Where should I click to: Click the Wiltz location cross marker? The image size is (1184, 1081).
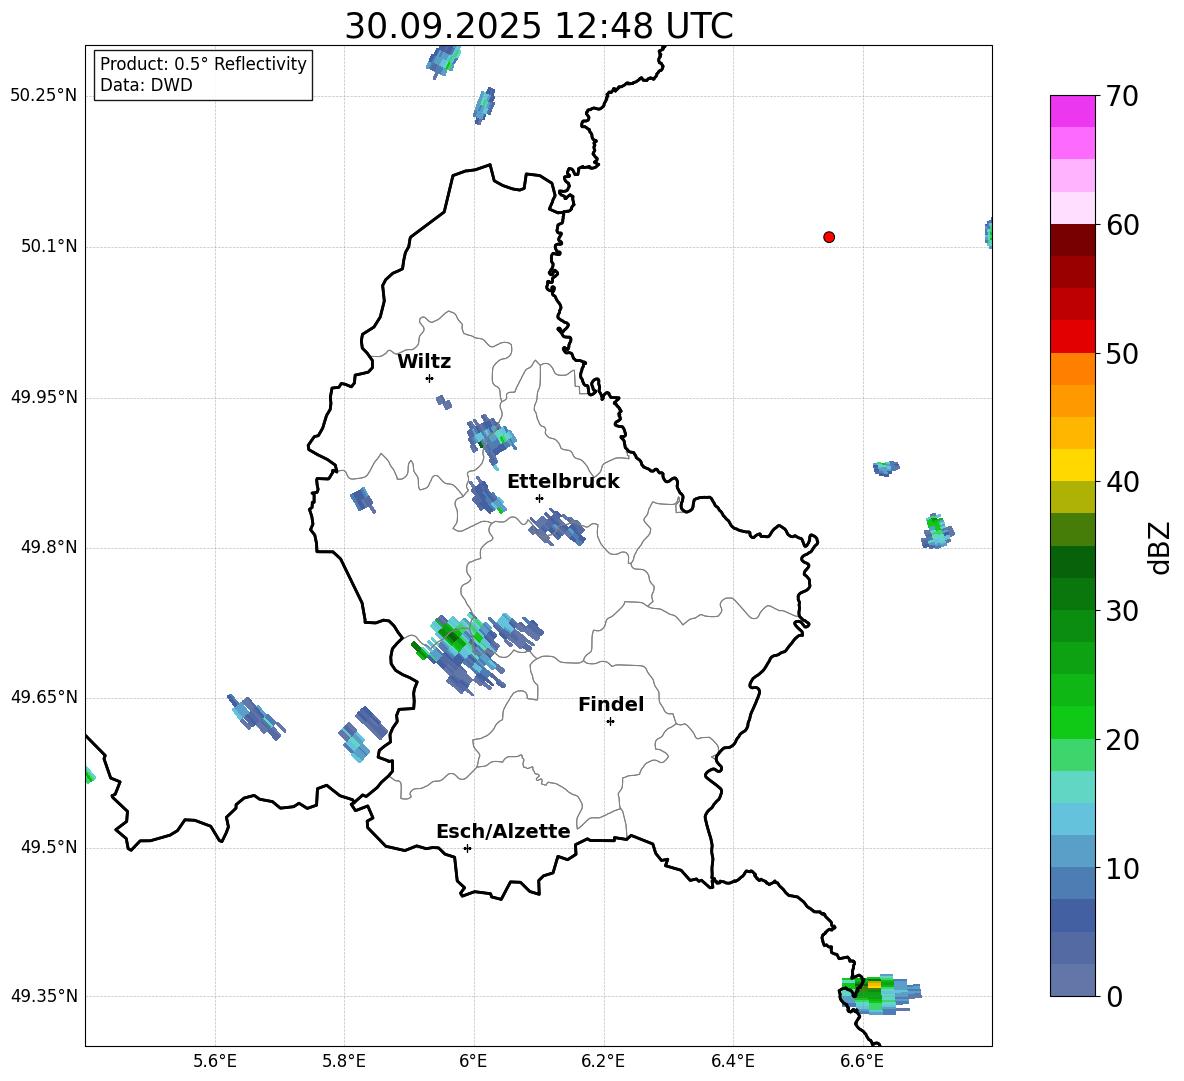(x=429, y=378)
